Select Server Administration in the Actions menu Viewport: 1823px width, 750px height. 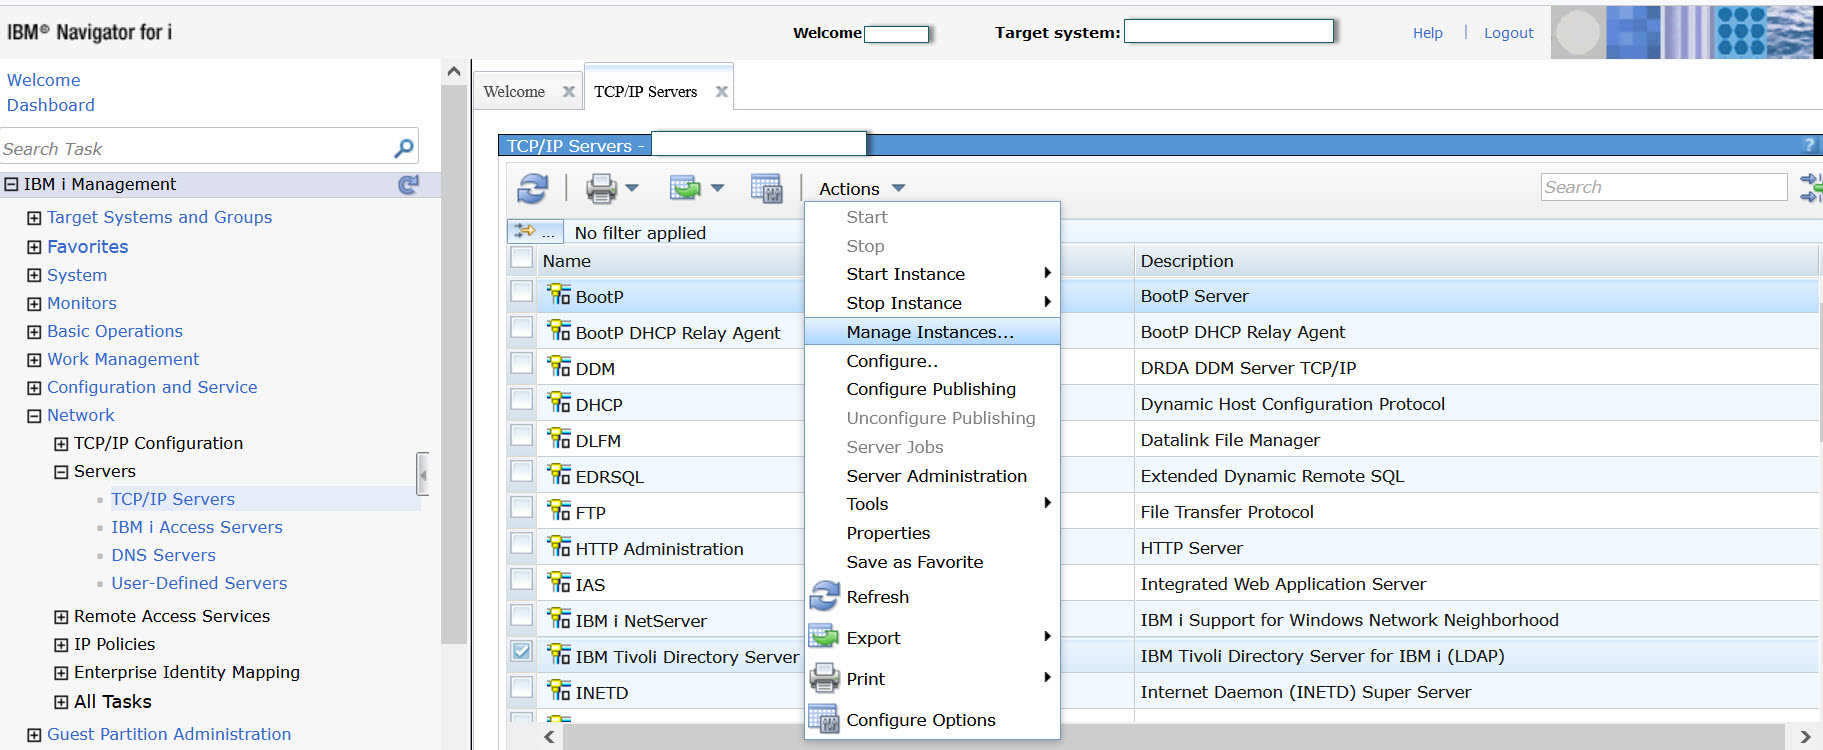click(936, 476)
